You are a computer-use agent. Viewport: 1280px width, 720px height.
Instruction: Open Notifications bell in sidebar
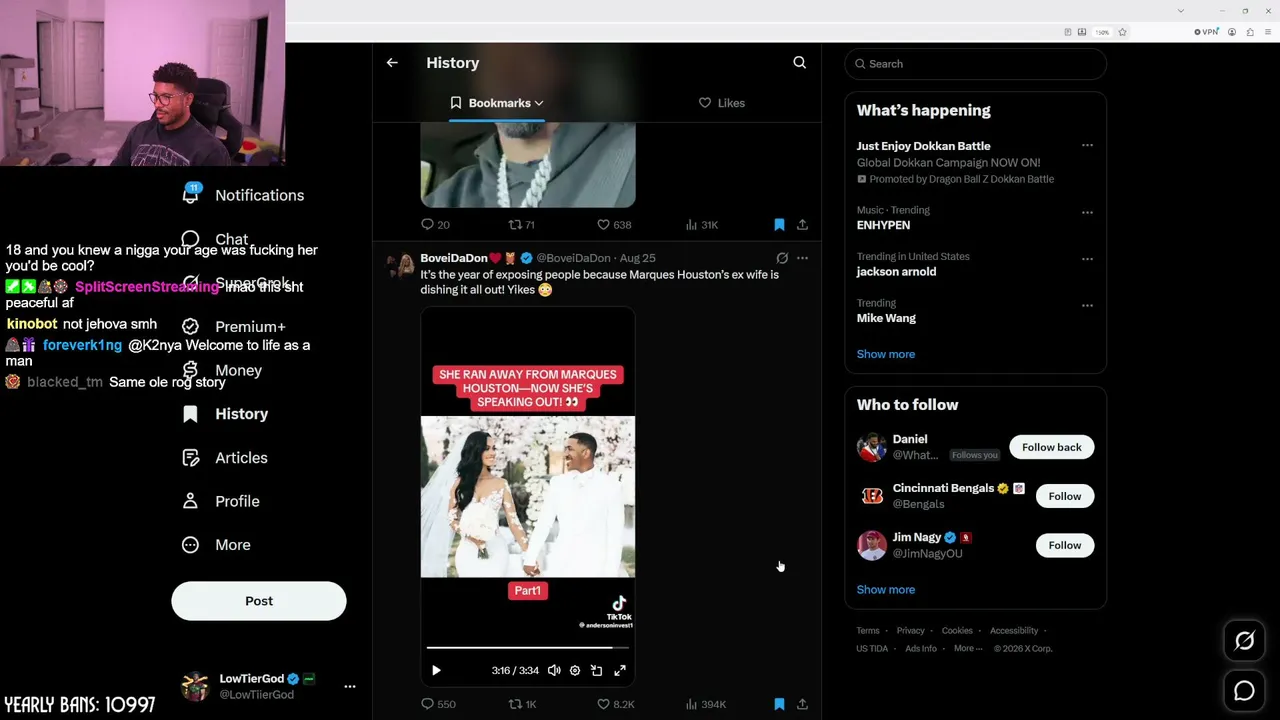(x=190, y=194)
